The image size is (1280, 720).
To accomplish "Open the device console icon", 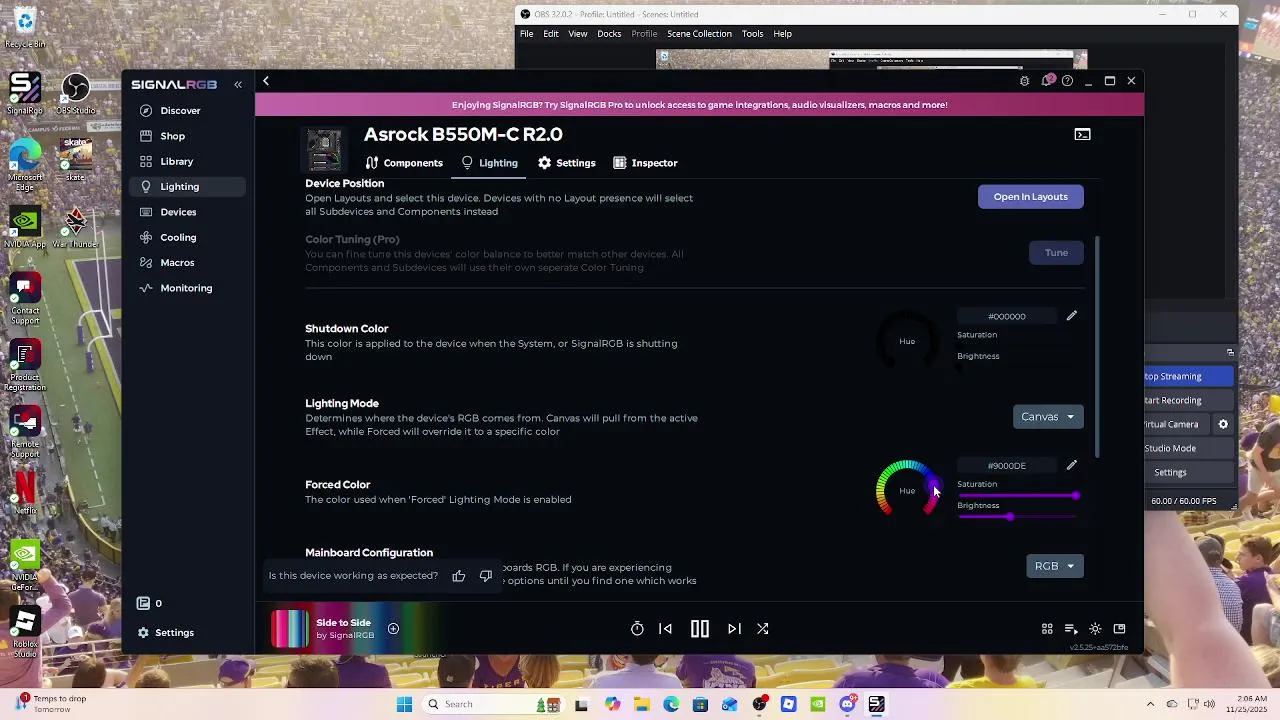I will 1082,134.
